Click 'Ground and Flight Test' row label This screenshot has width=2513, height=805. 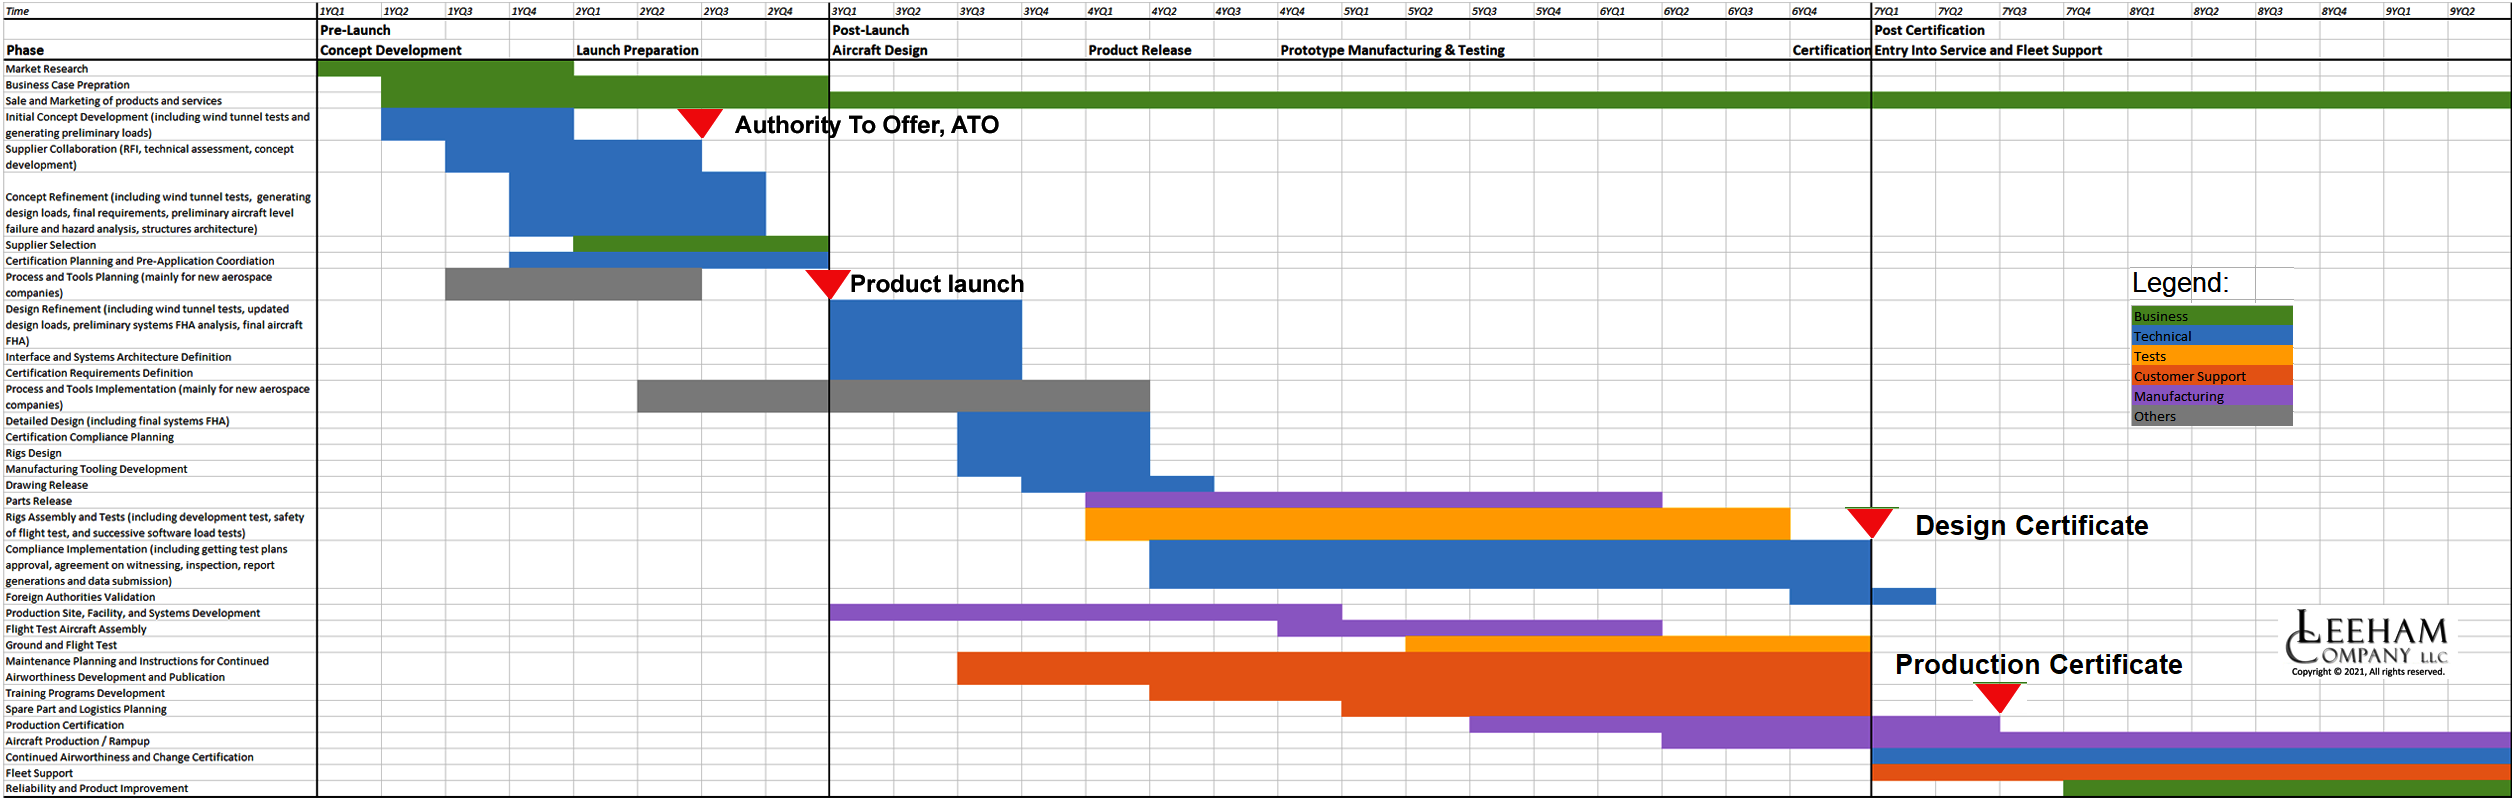tap(61, 645)
